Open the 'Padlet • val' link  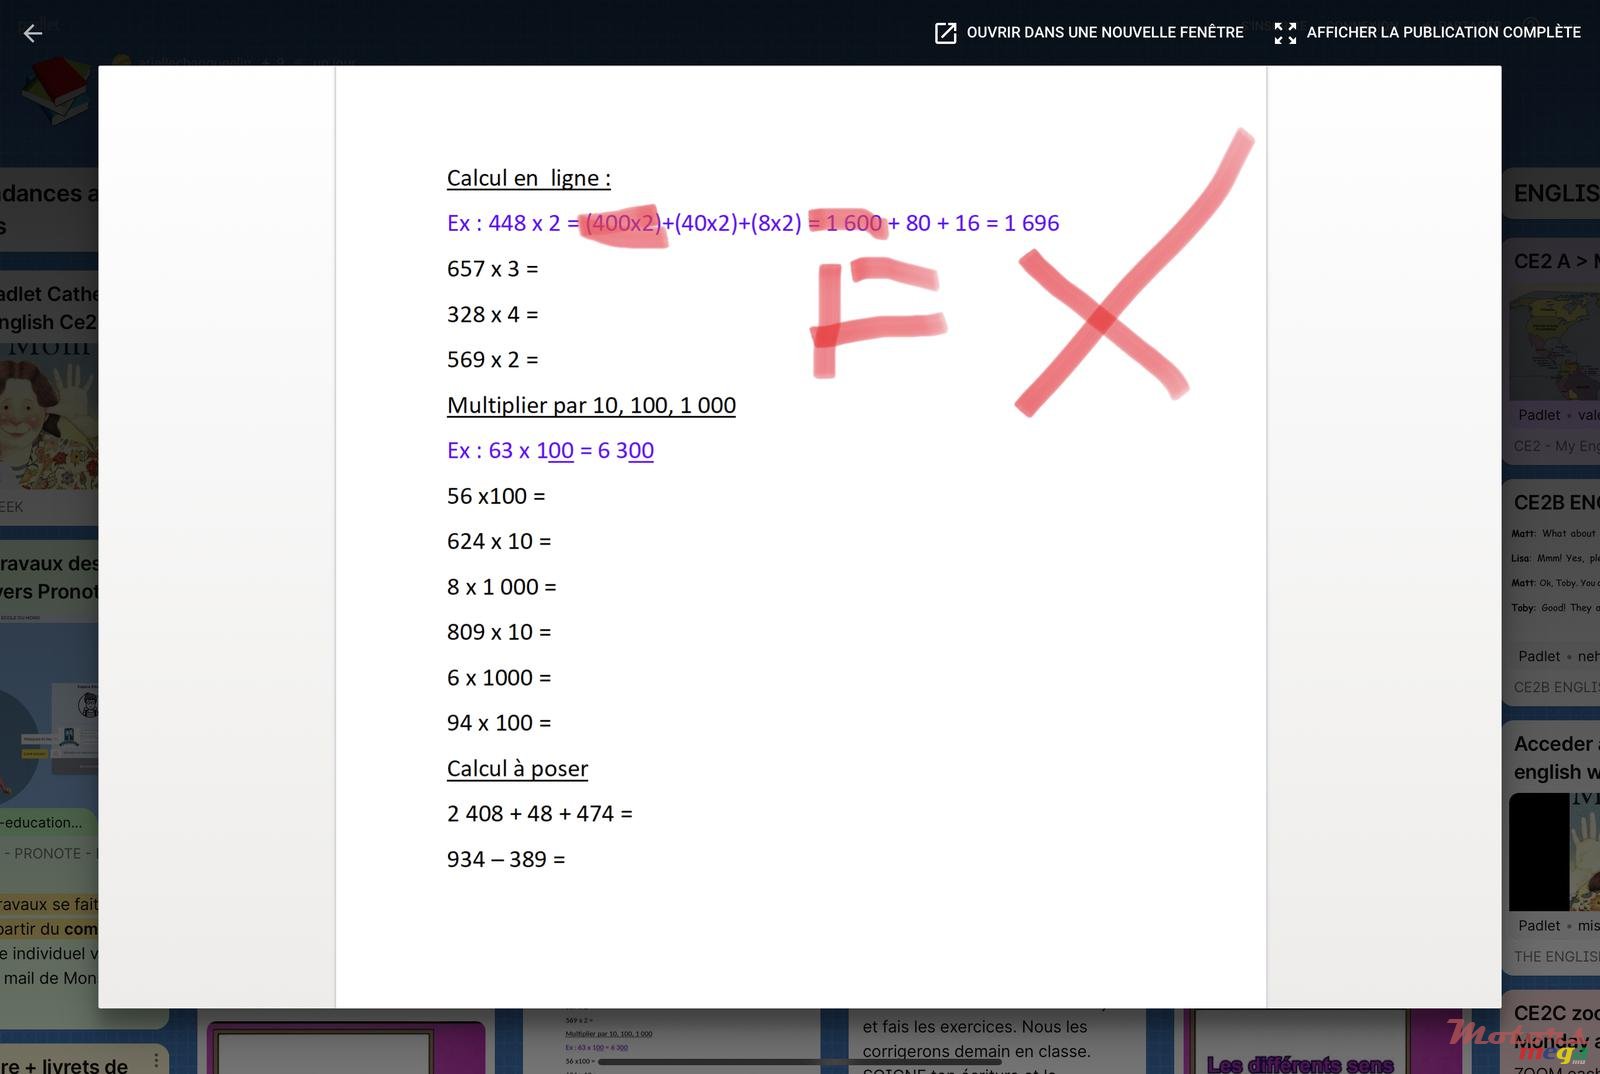click(1556, 415)
